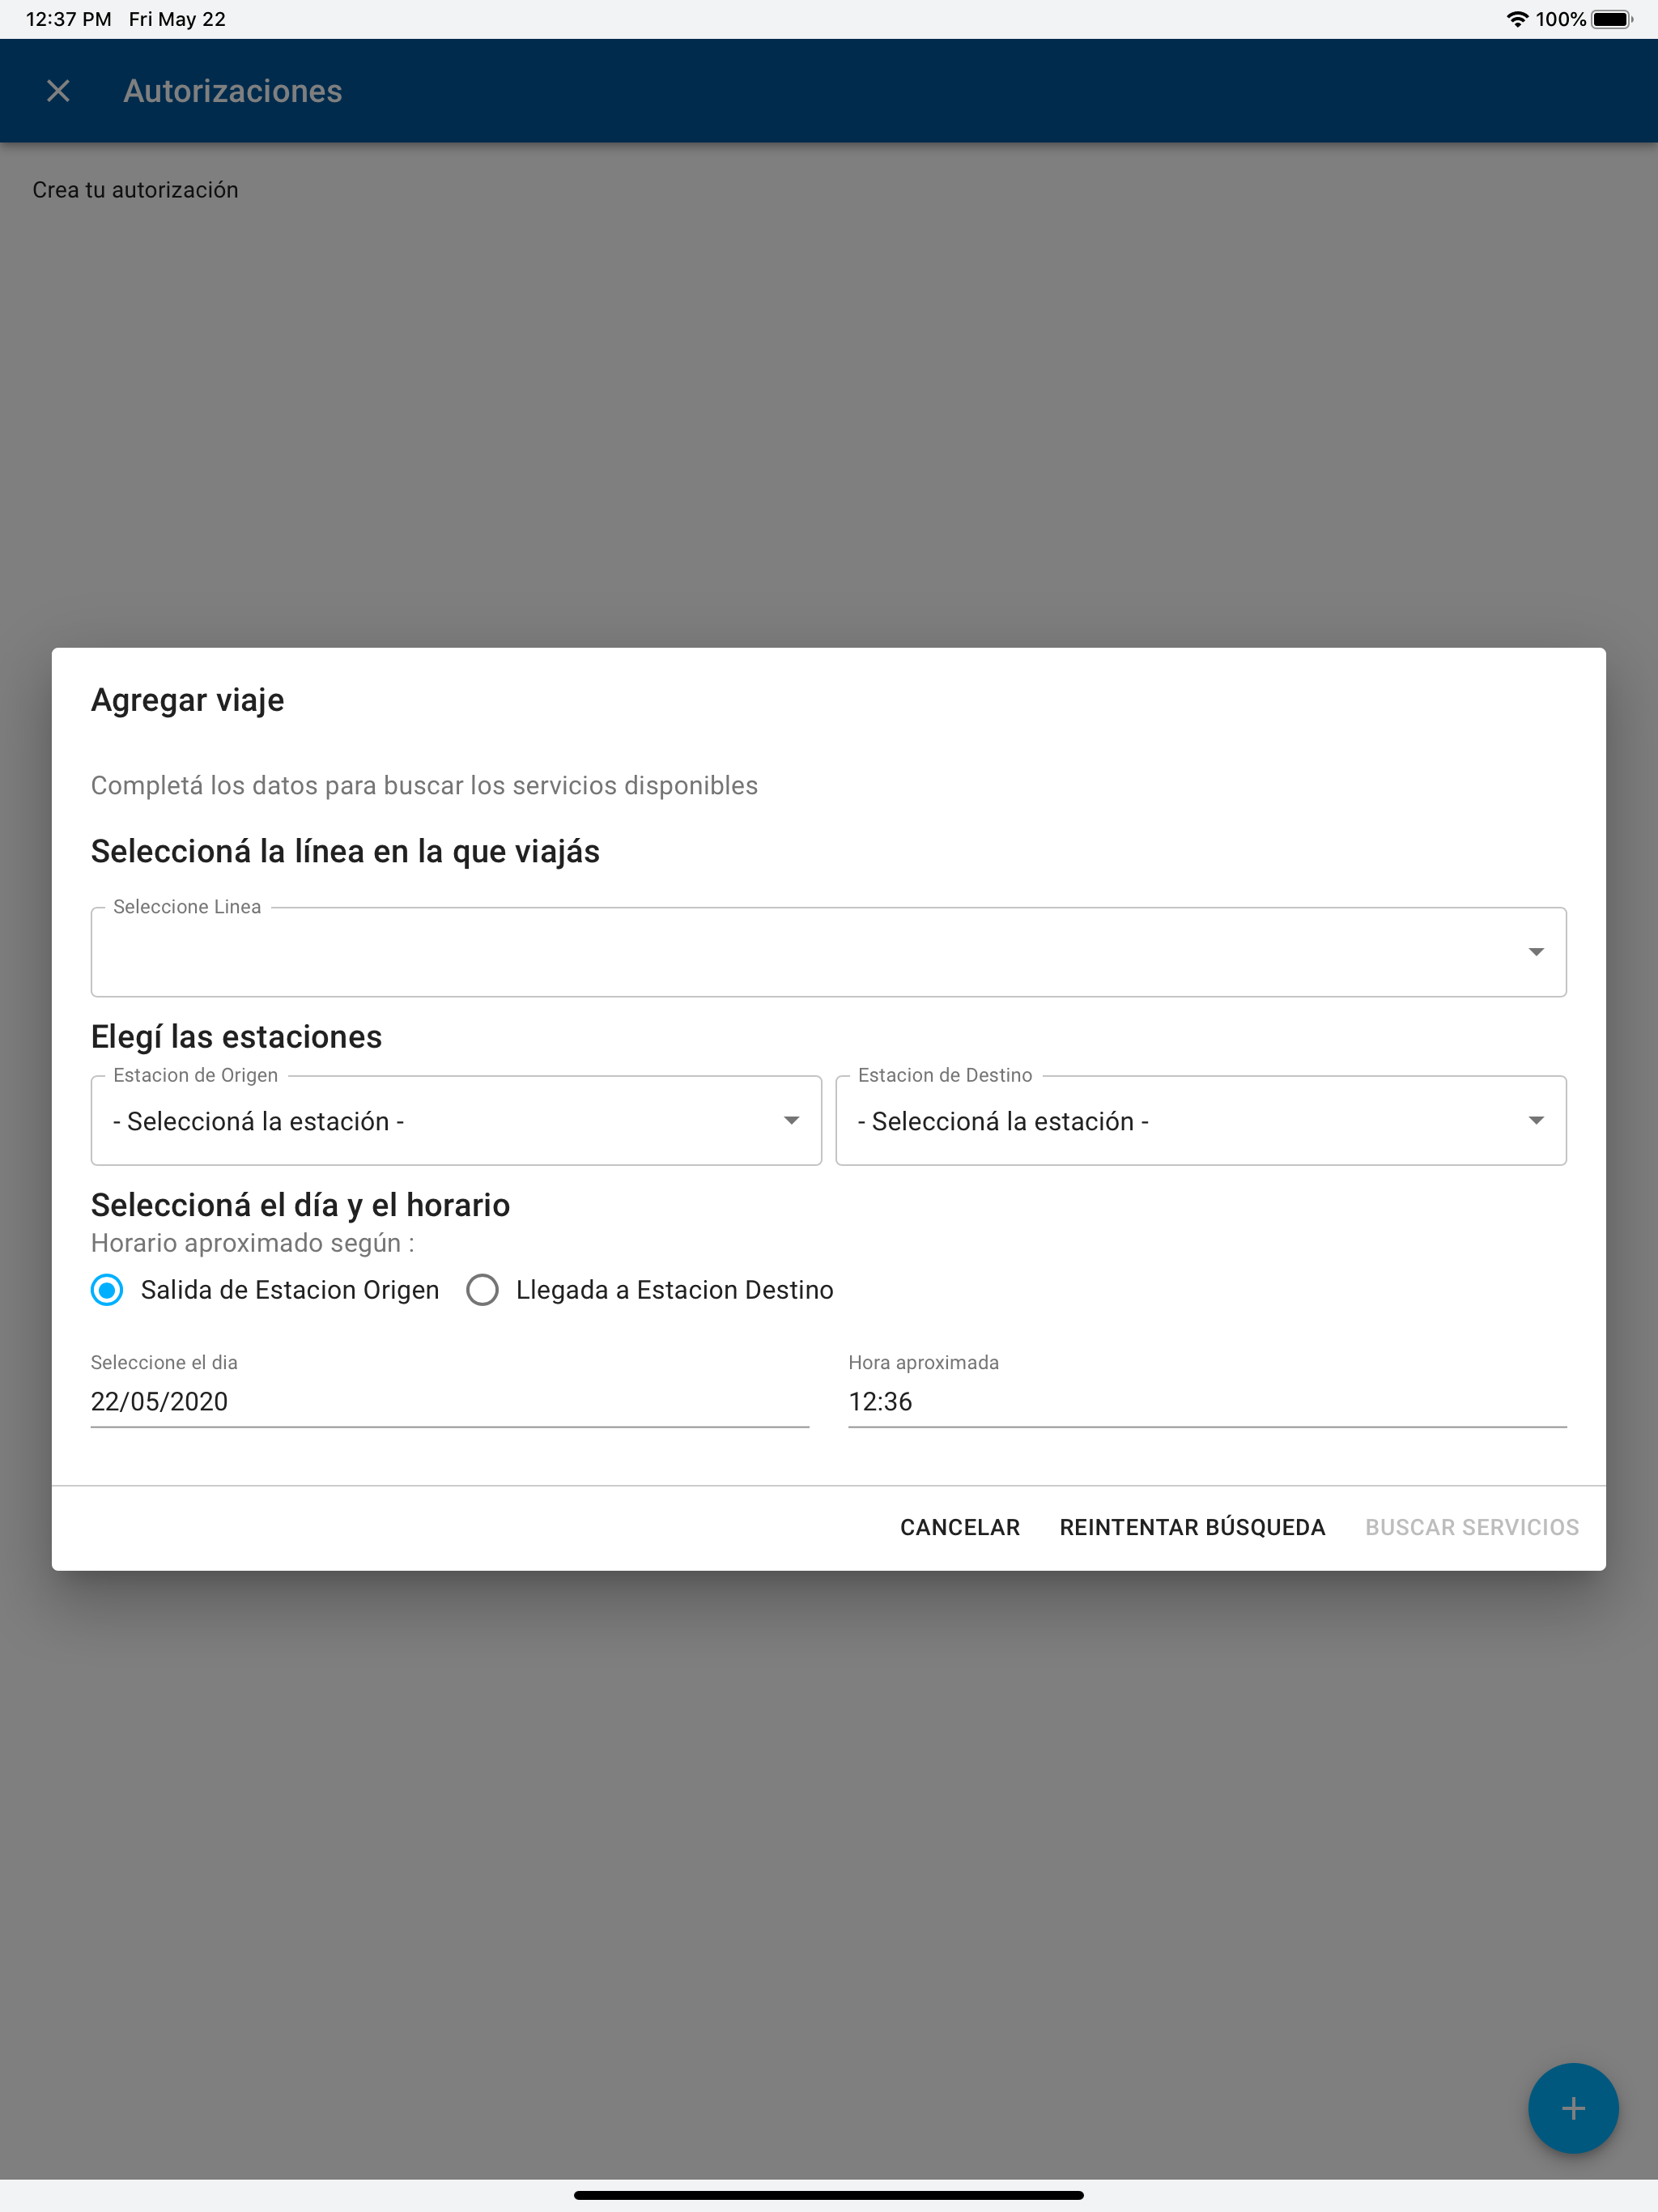Screen dimensions: 1658x2212
Task: Expand the Estacion de Origen dropdown
Action: pyautogui.click(x=456, y=1120)
